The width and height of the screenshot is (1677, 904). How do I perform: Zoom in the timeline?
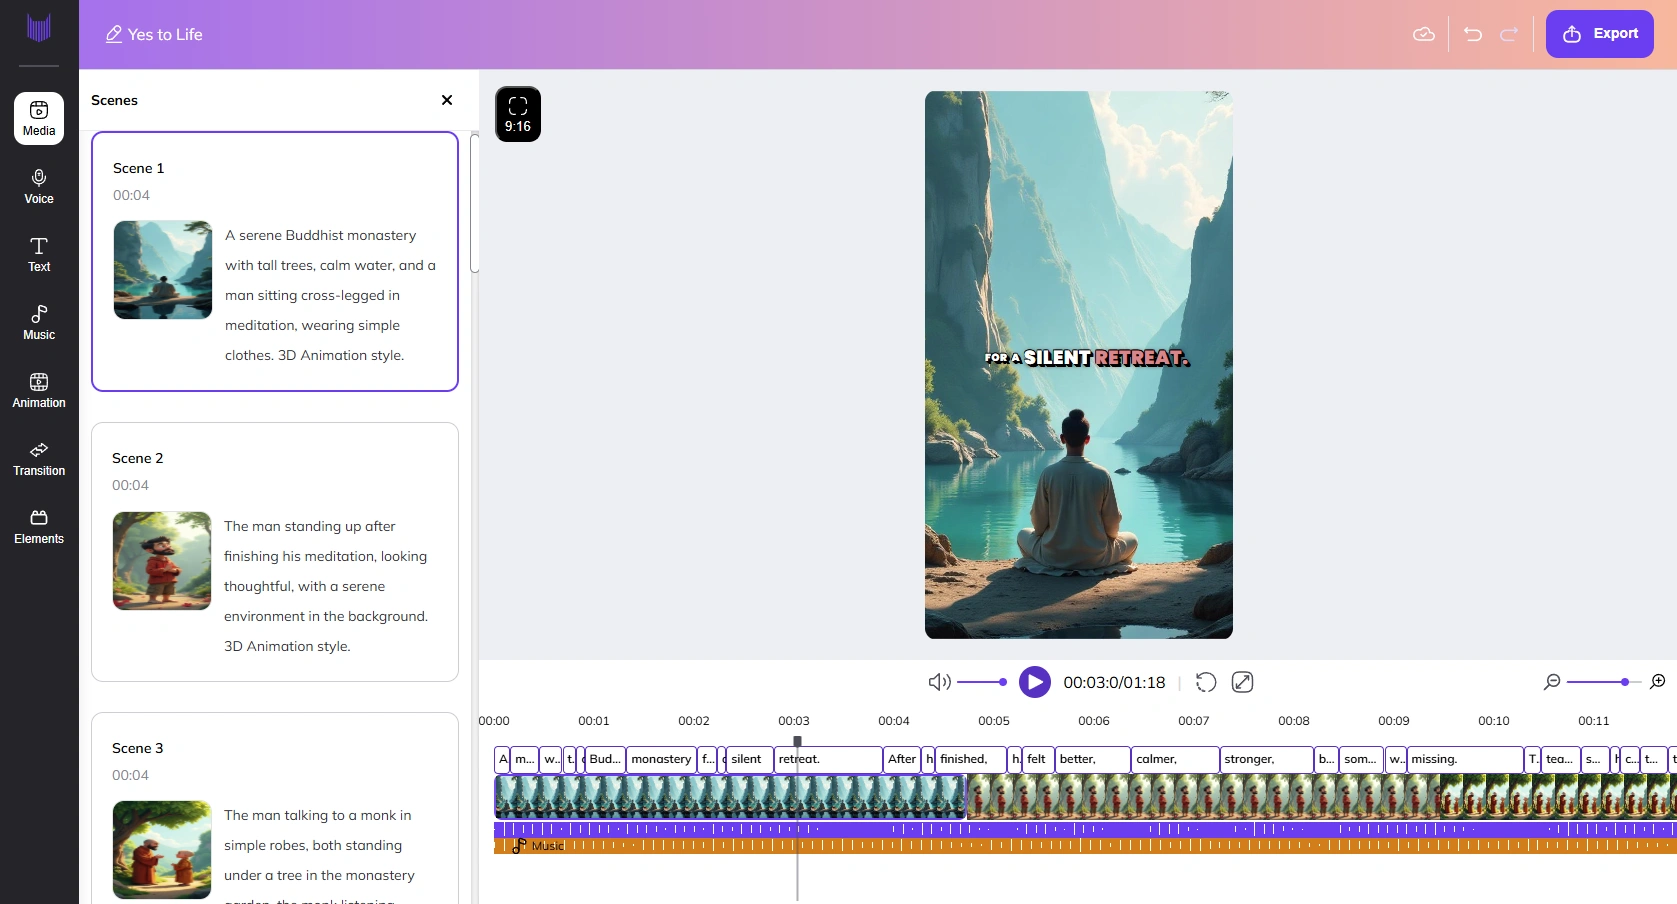click(x=1657, y=682)
